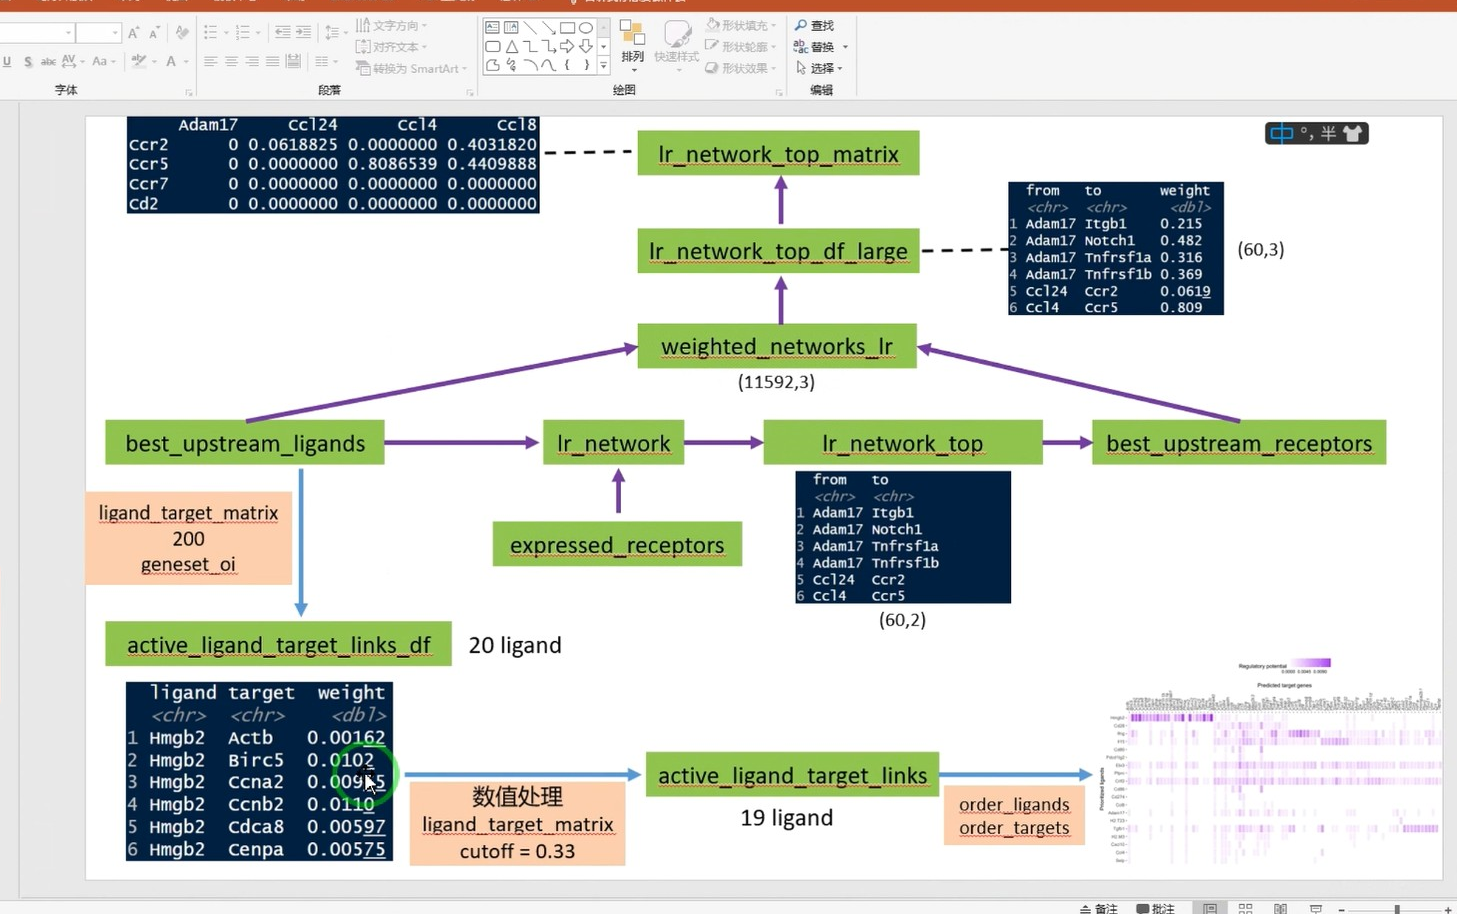
Task: Justify the text
Action: point(272,61)
